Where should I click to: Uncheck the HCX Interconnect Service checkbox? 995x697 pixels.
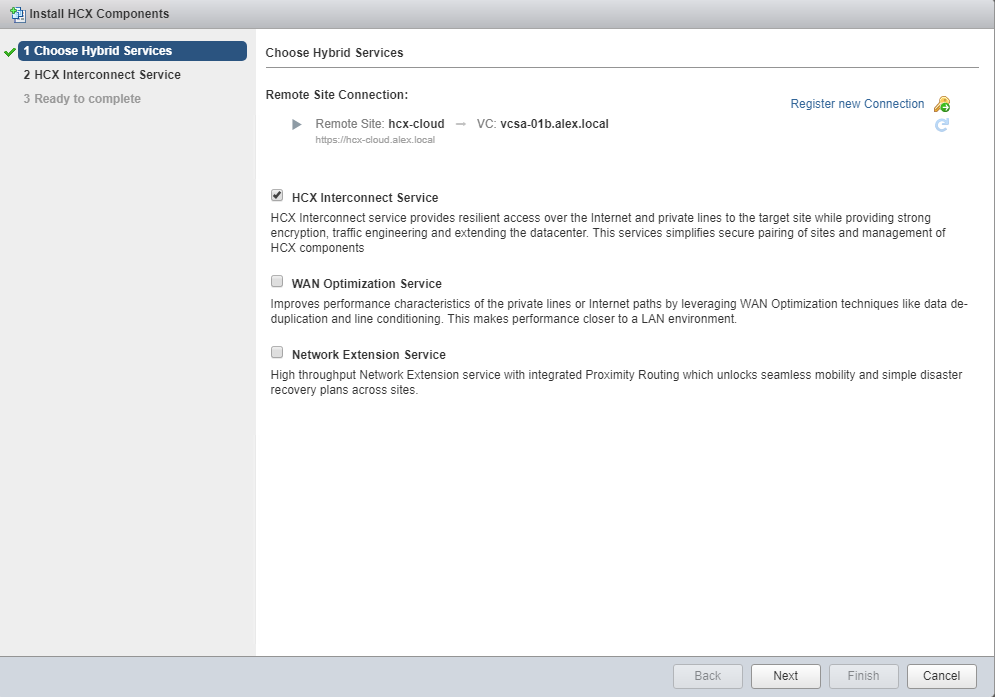click(x=277, y=195)
